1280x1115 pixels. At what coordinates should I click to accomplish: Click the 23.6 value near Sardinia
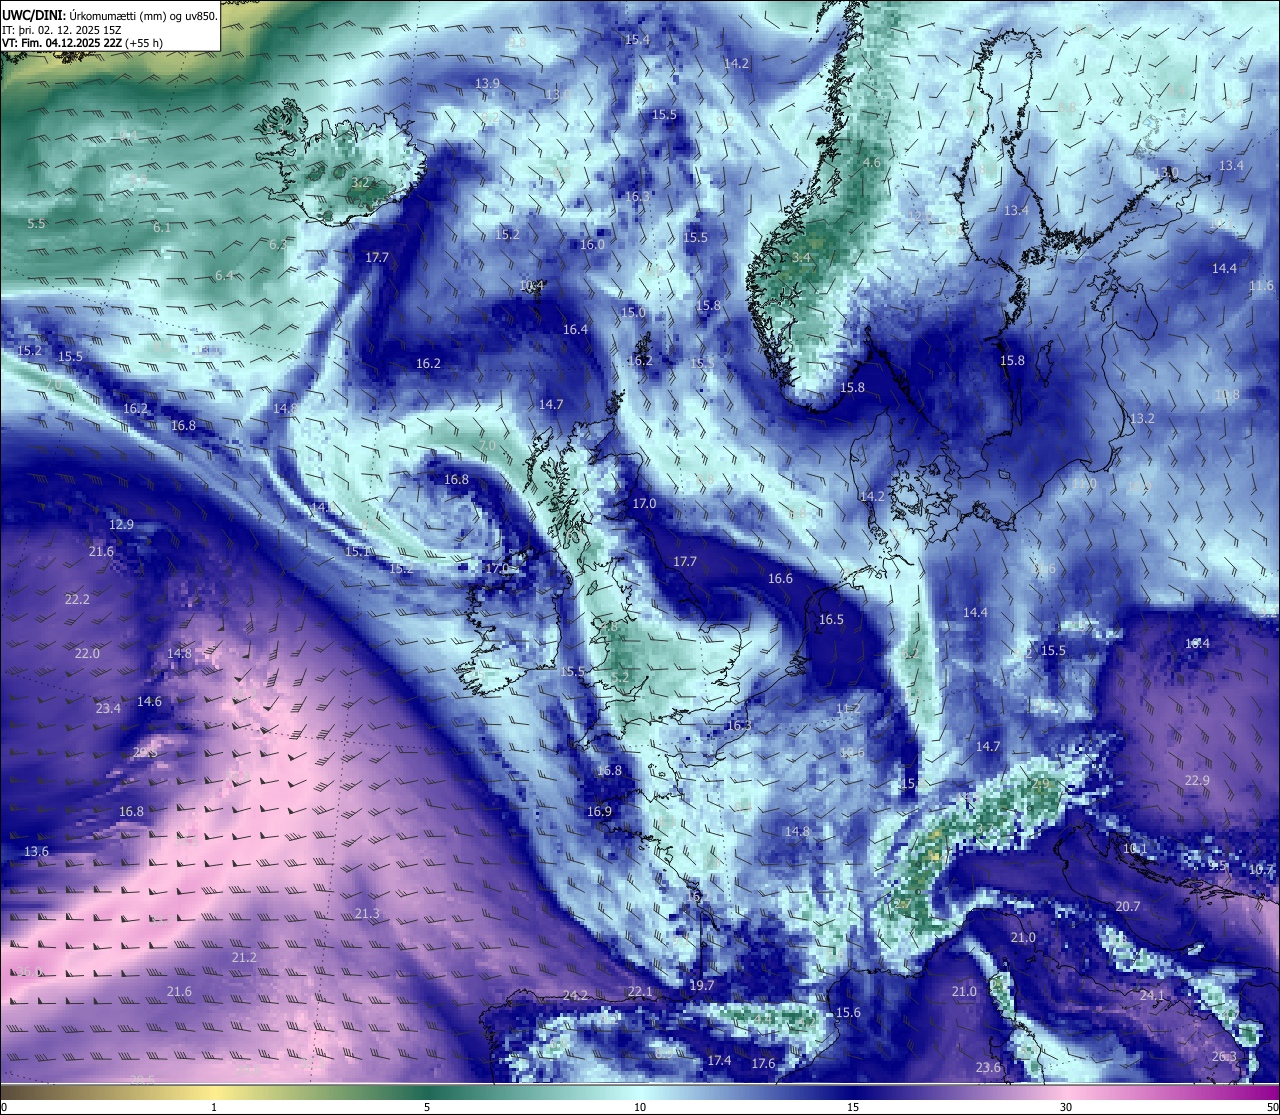(x=988, y=1067)
